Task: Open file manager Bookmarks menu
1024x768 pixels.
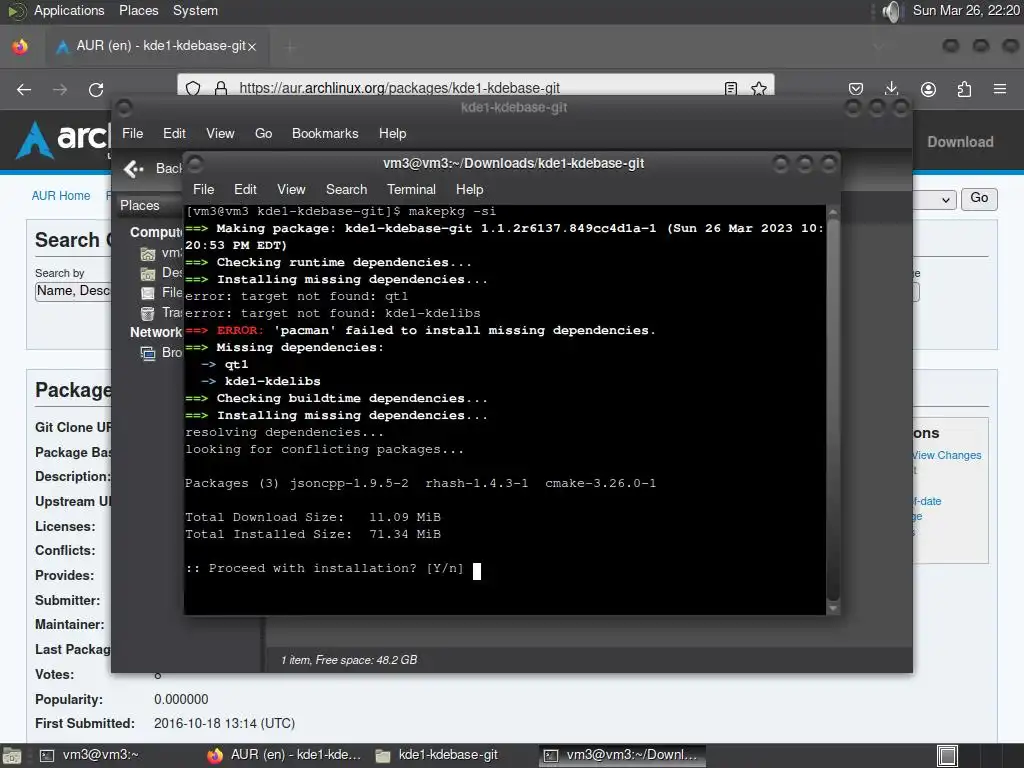Action: (325, 133)
